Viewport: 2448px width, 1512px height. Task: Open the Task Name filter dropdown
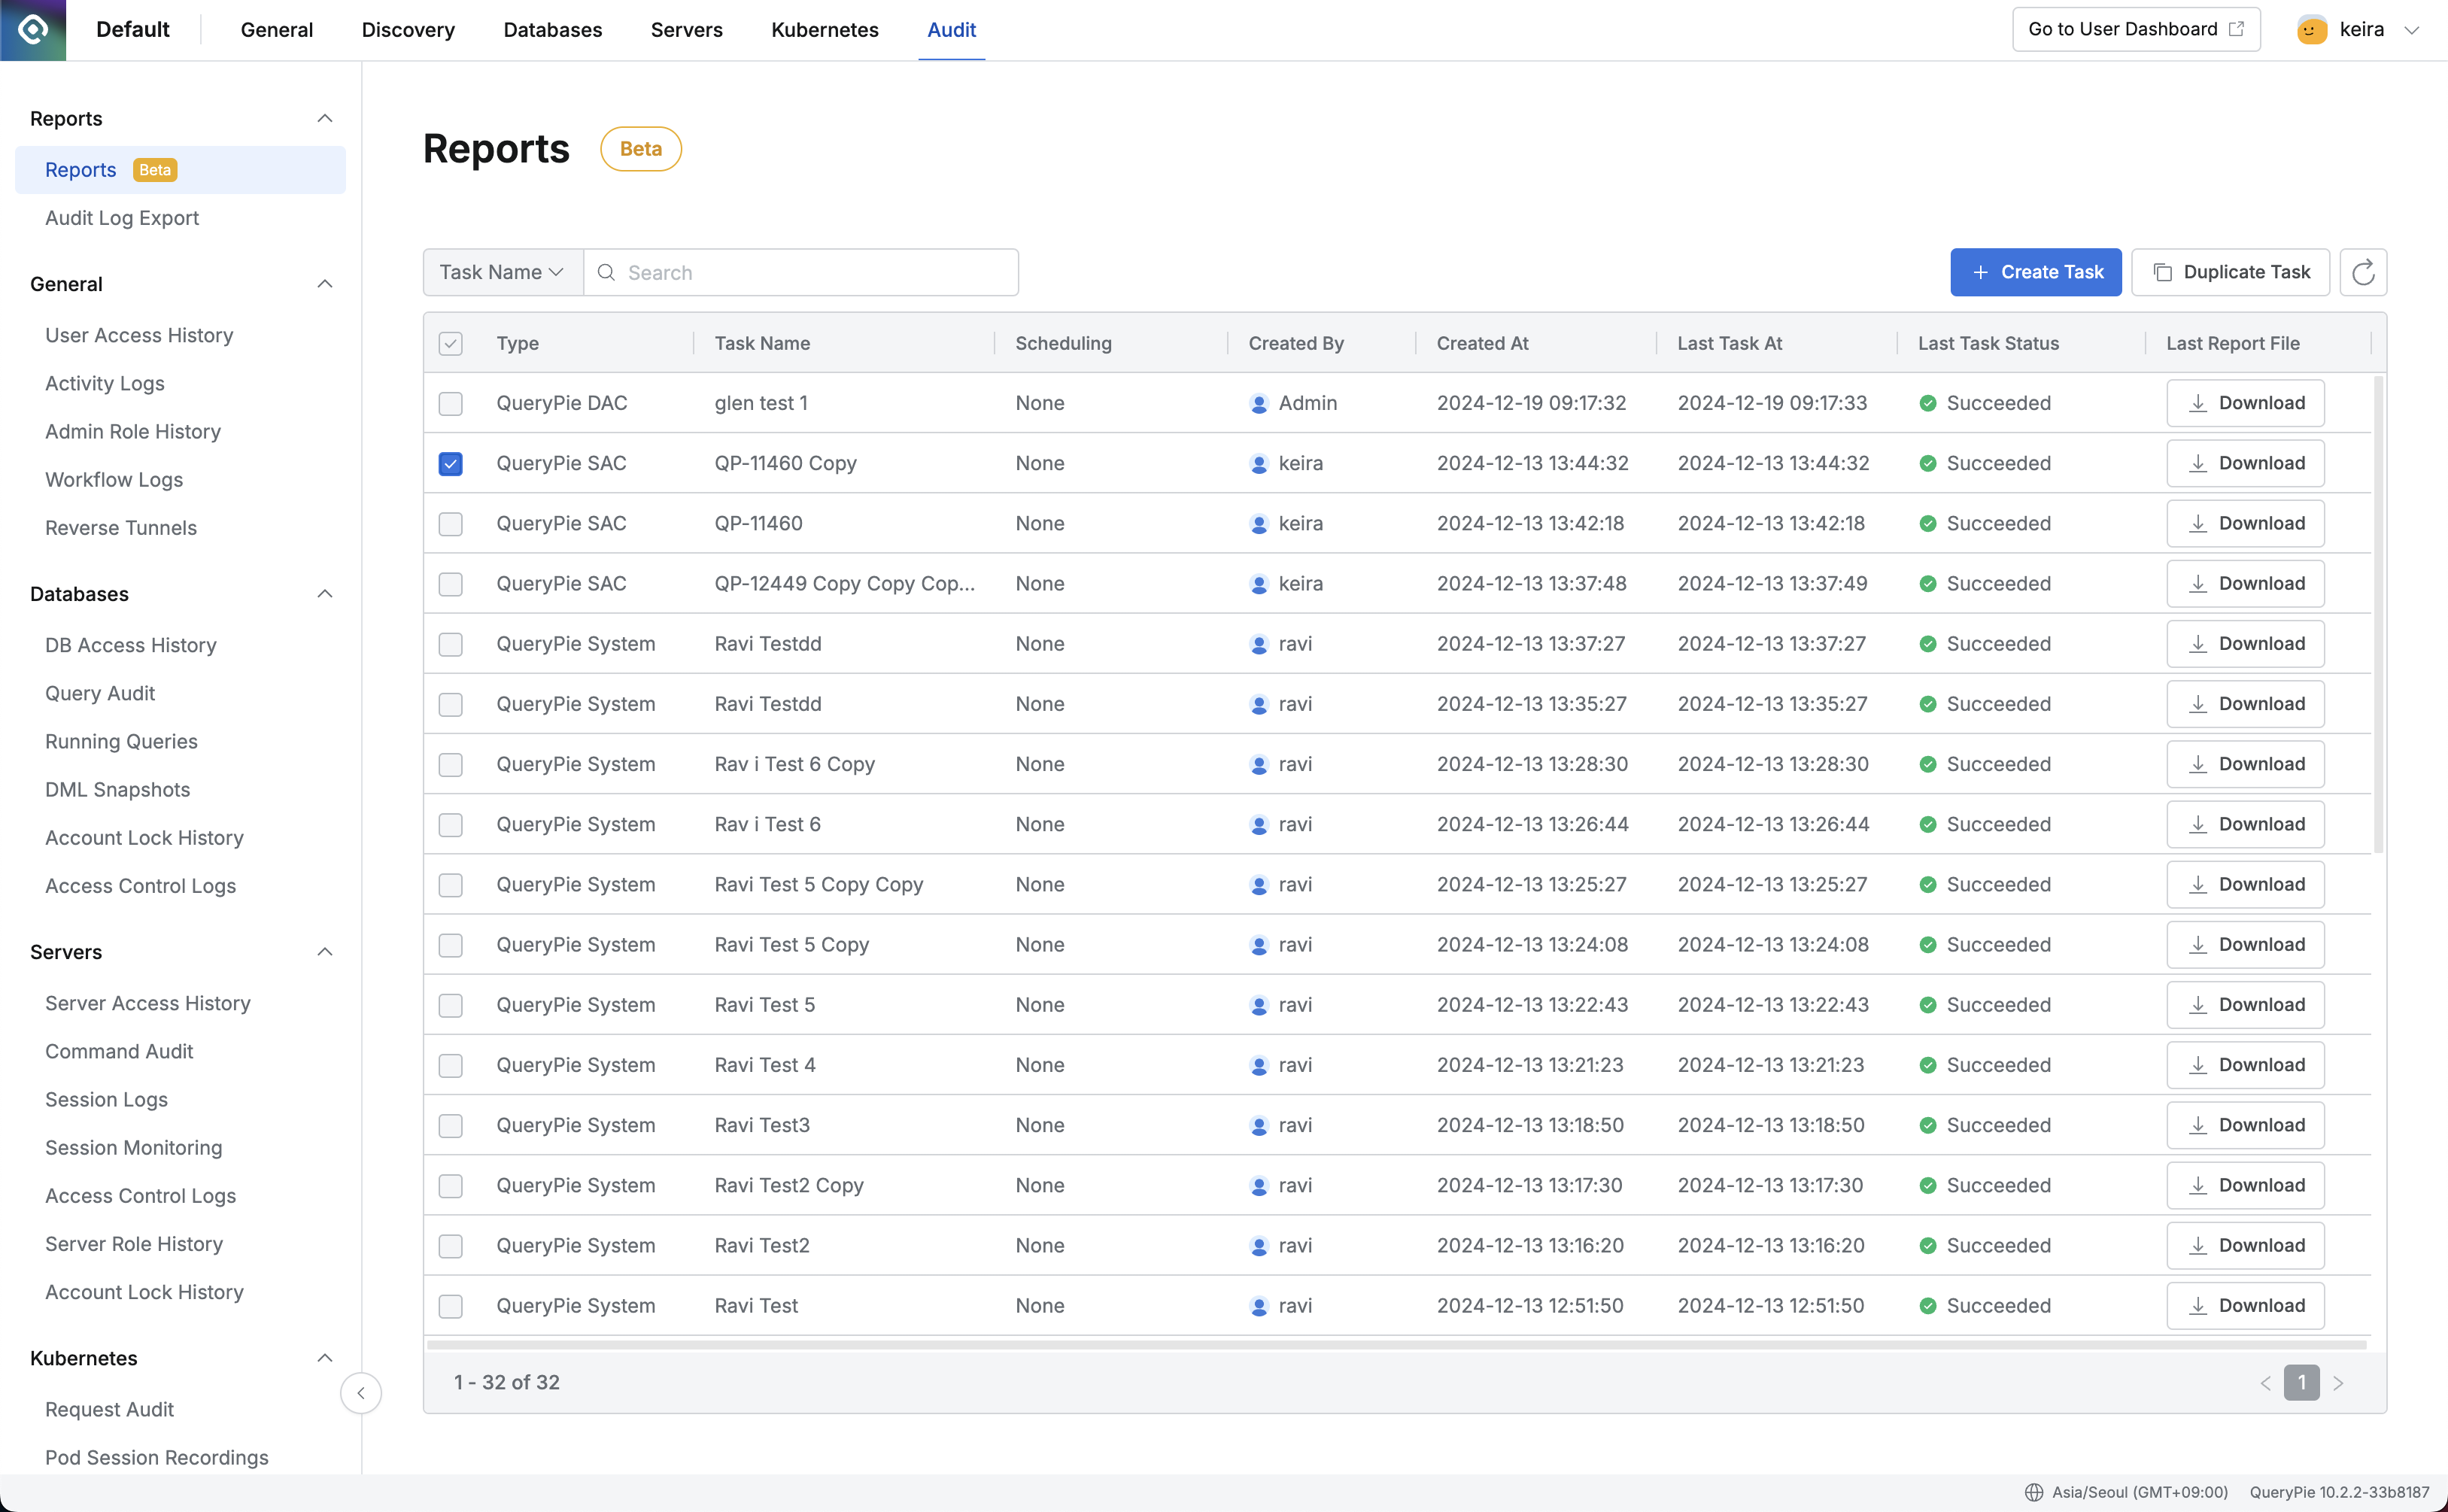pyautogui.click(x=501, y=272)
